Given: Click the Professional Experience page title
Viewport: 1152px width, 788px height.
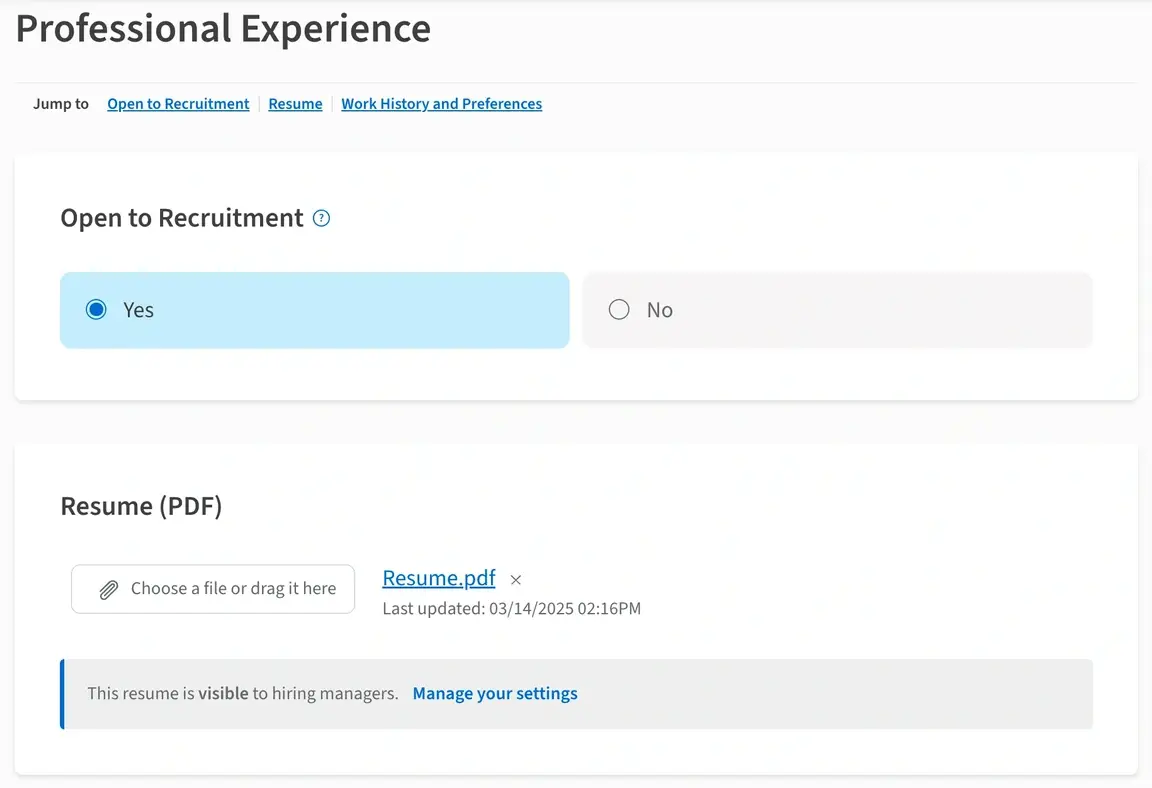Looking at the screenshot, I should point(223,29).
